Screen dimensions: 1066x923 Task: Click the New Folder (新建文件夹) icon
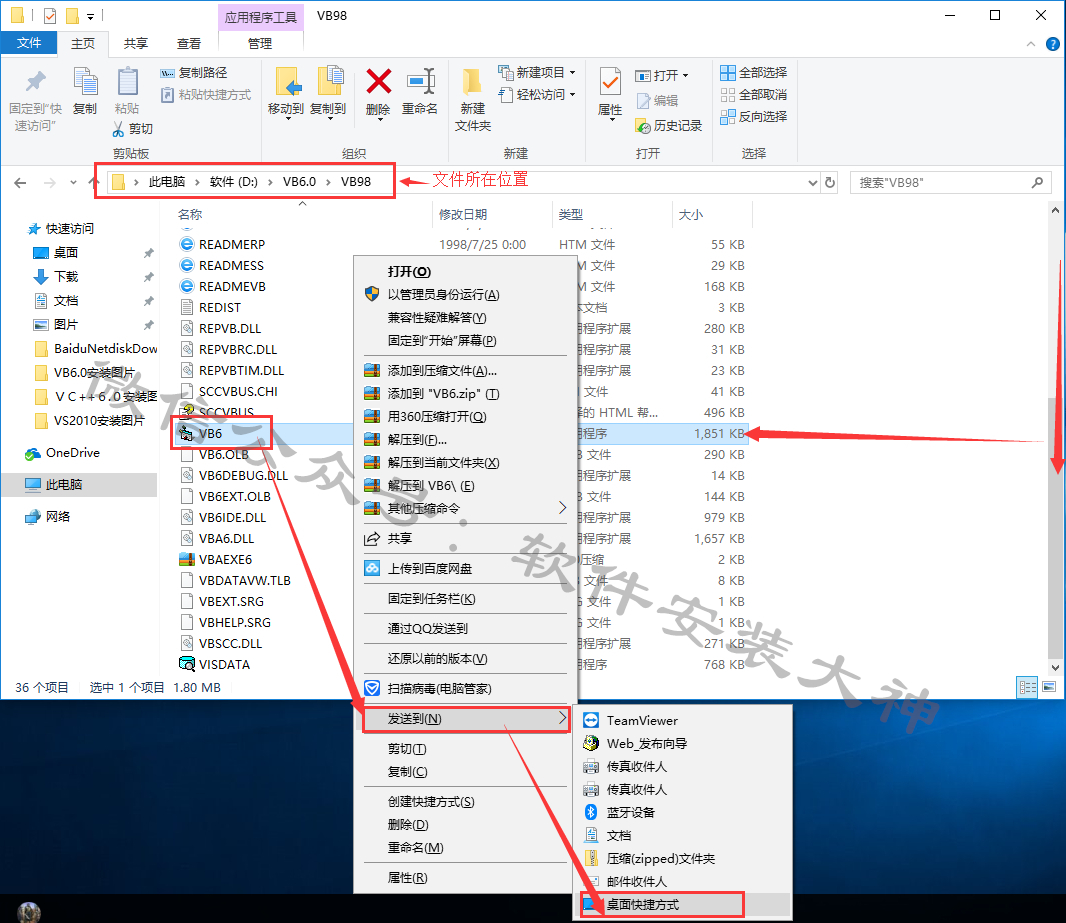[x=472, y=82]
